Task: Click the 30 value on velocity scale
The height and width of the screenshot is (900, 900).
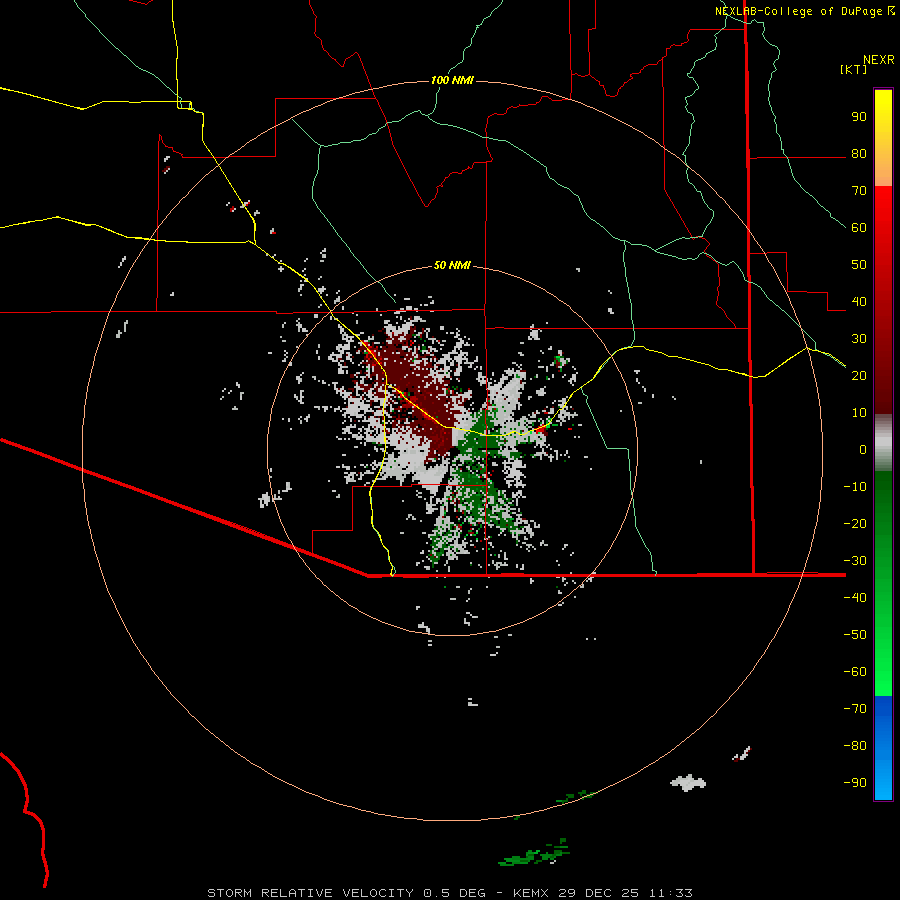Action: click(859, 339)
